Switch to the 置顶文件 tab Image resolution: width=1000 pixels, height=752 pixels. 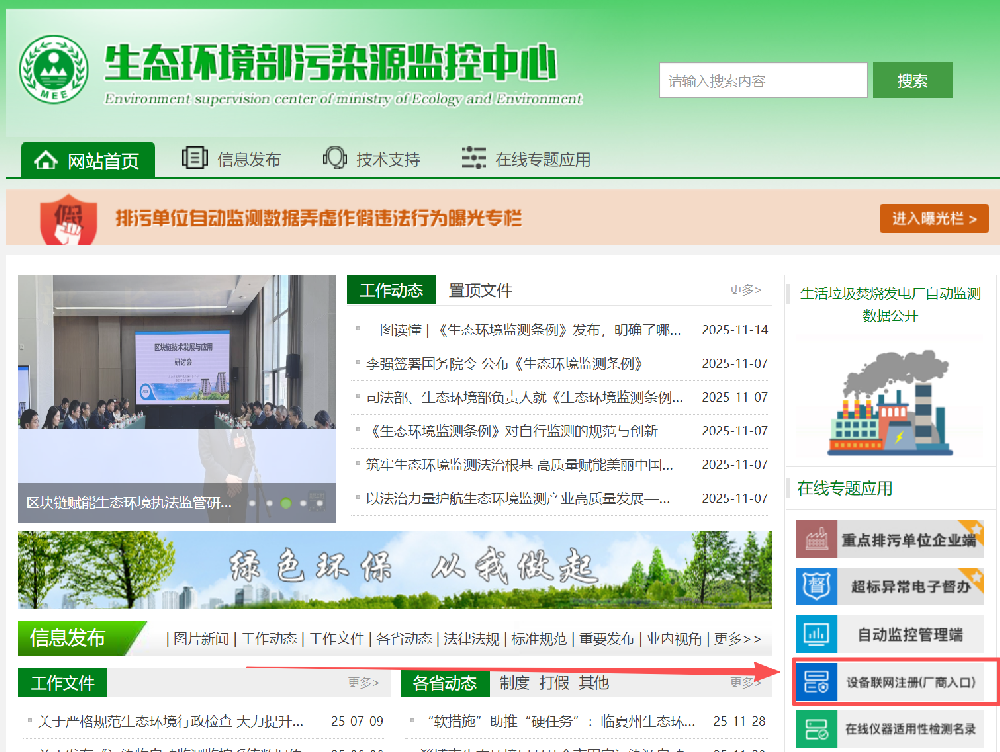pos(480,289)
